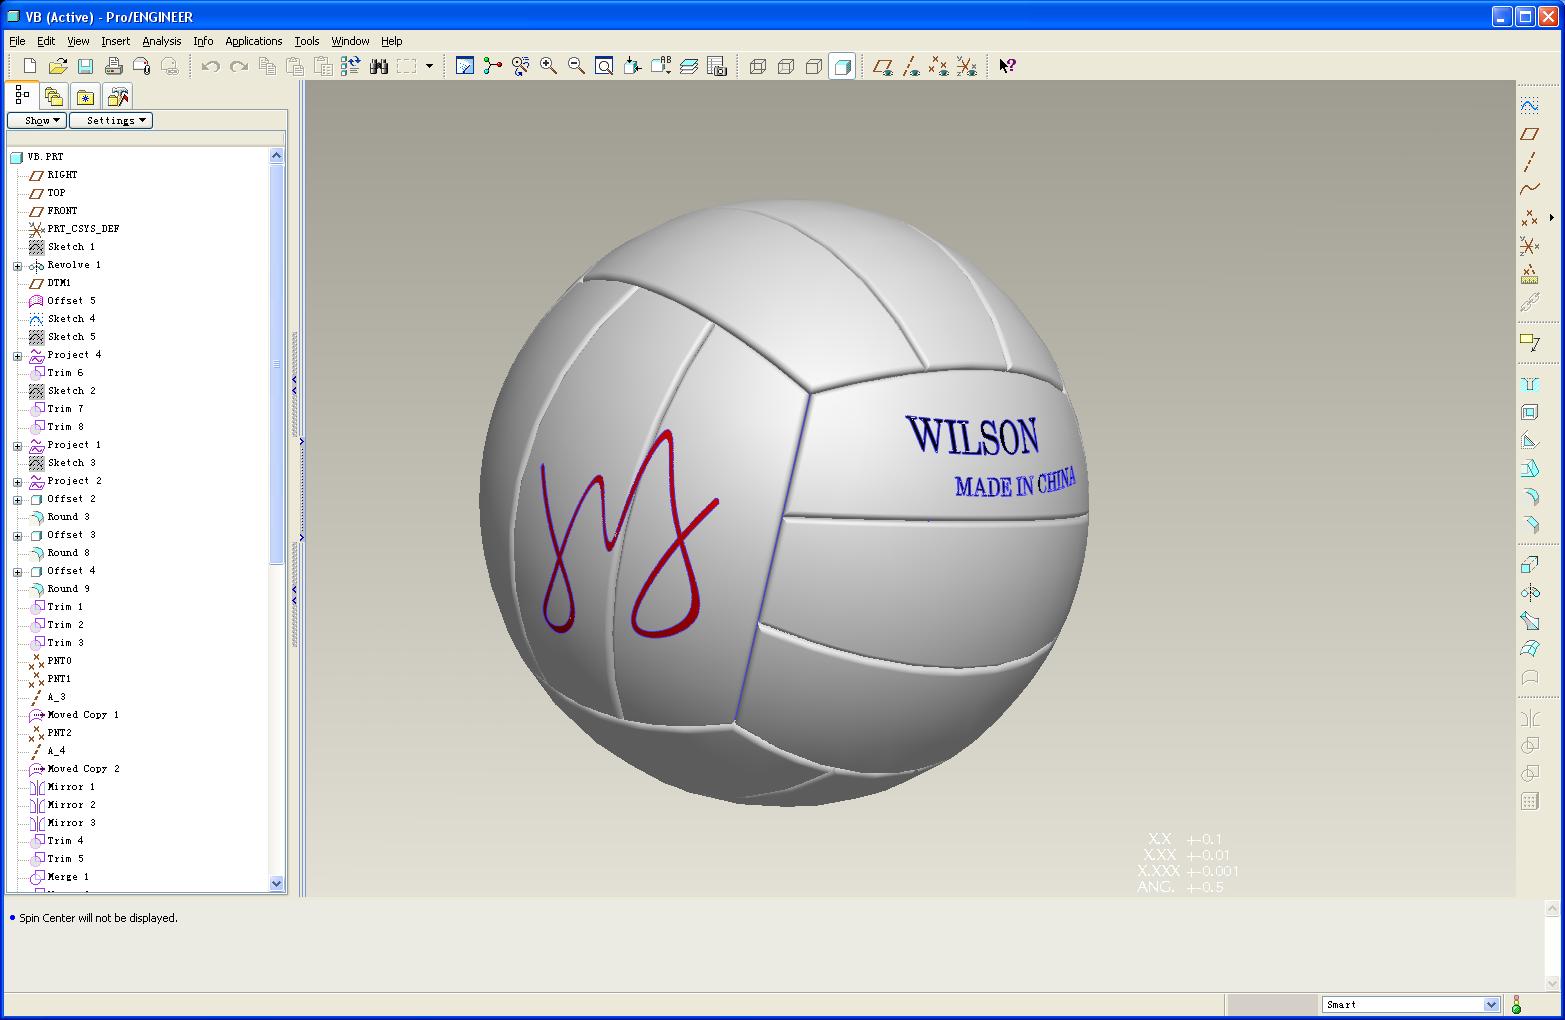Regenerate the model from the top toolbar

(350, 66)
